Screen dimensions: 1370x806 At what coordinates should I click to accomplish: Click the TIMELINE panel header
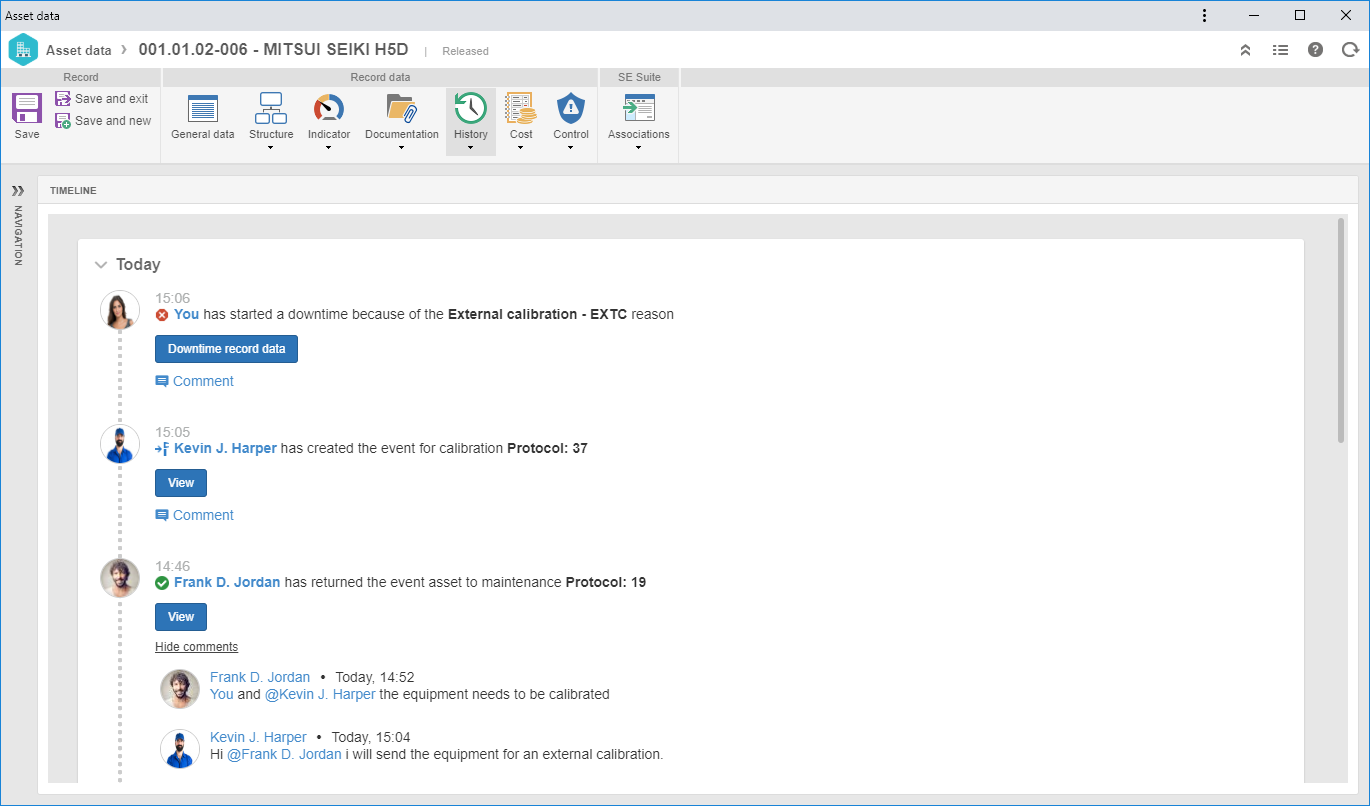pyautogui.click(x=698, y=190)
